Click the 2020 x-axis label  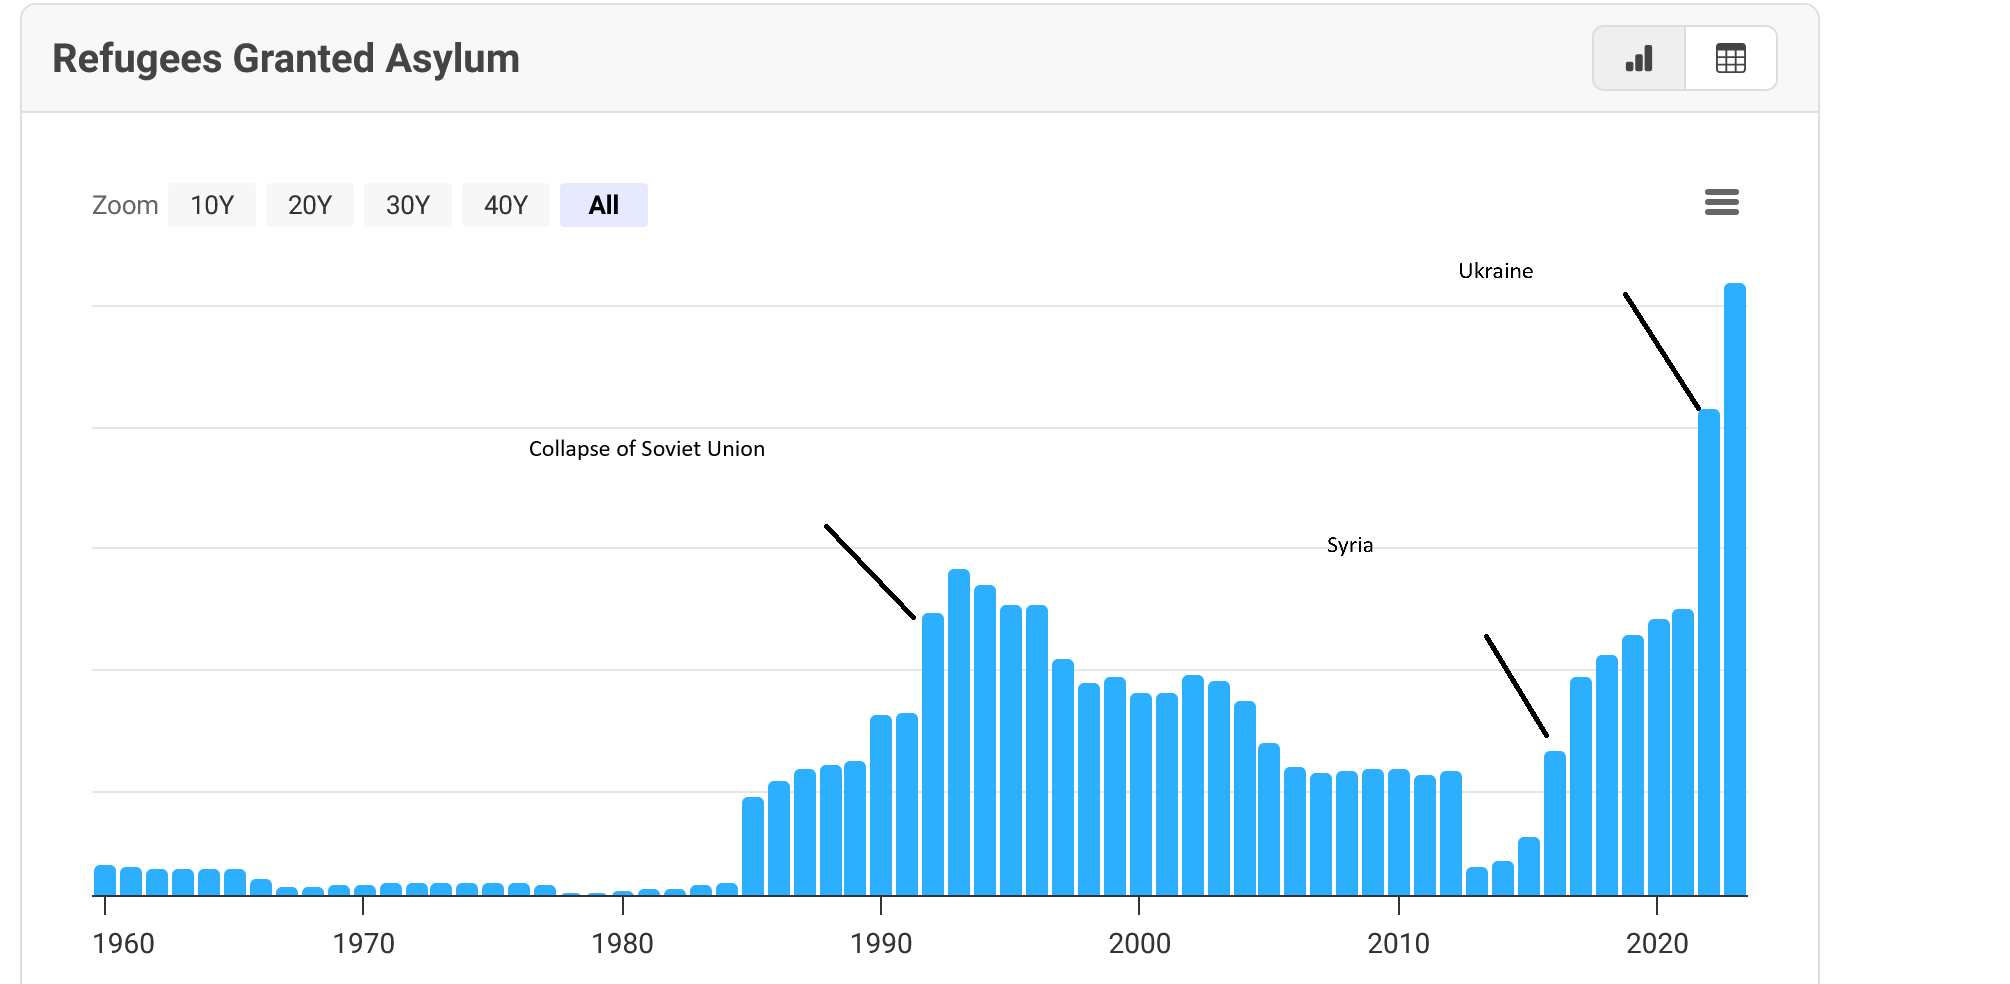[x=1657, y=943]
